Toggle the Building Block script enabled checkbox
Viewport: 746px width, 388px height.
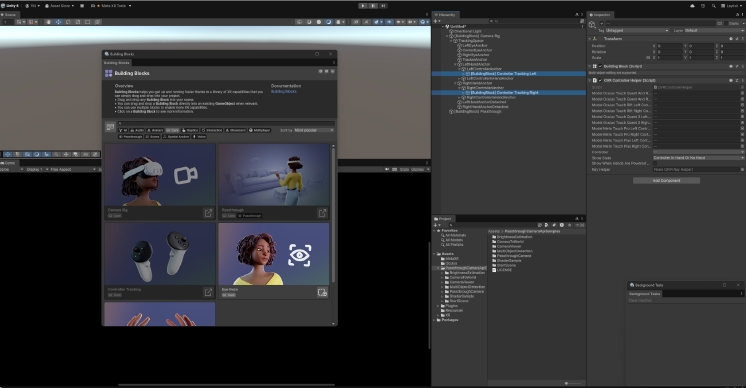point(600,66)
